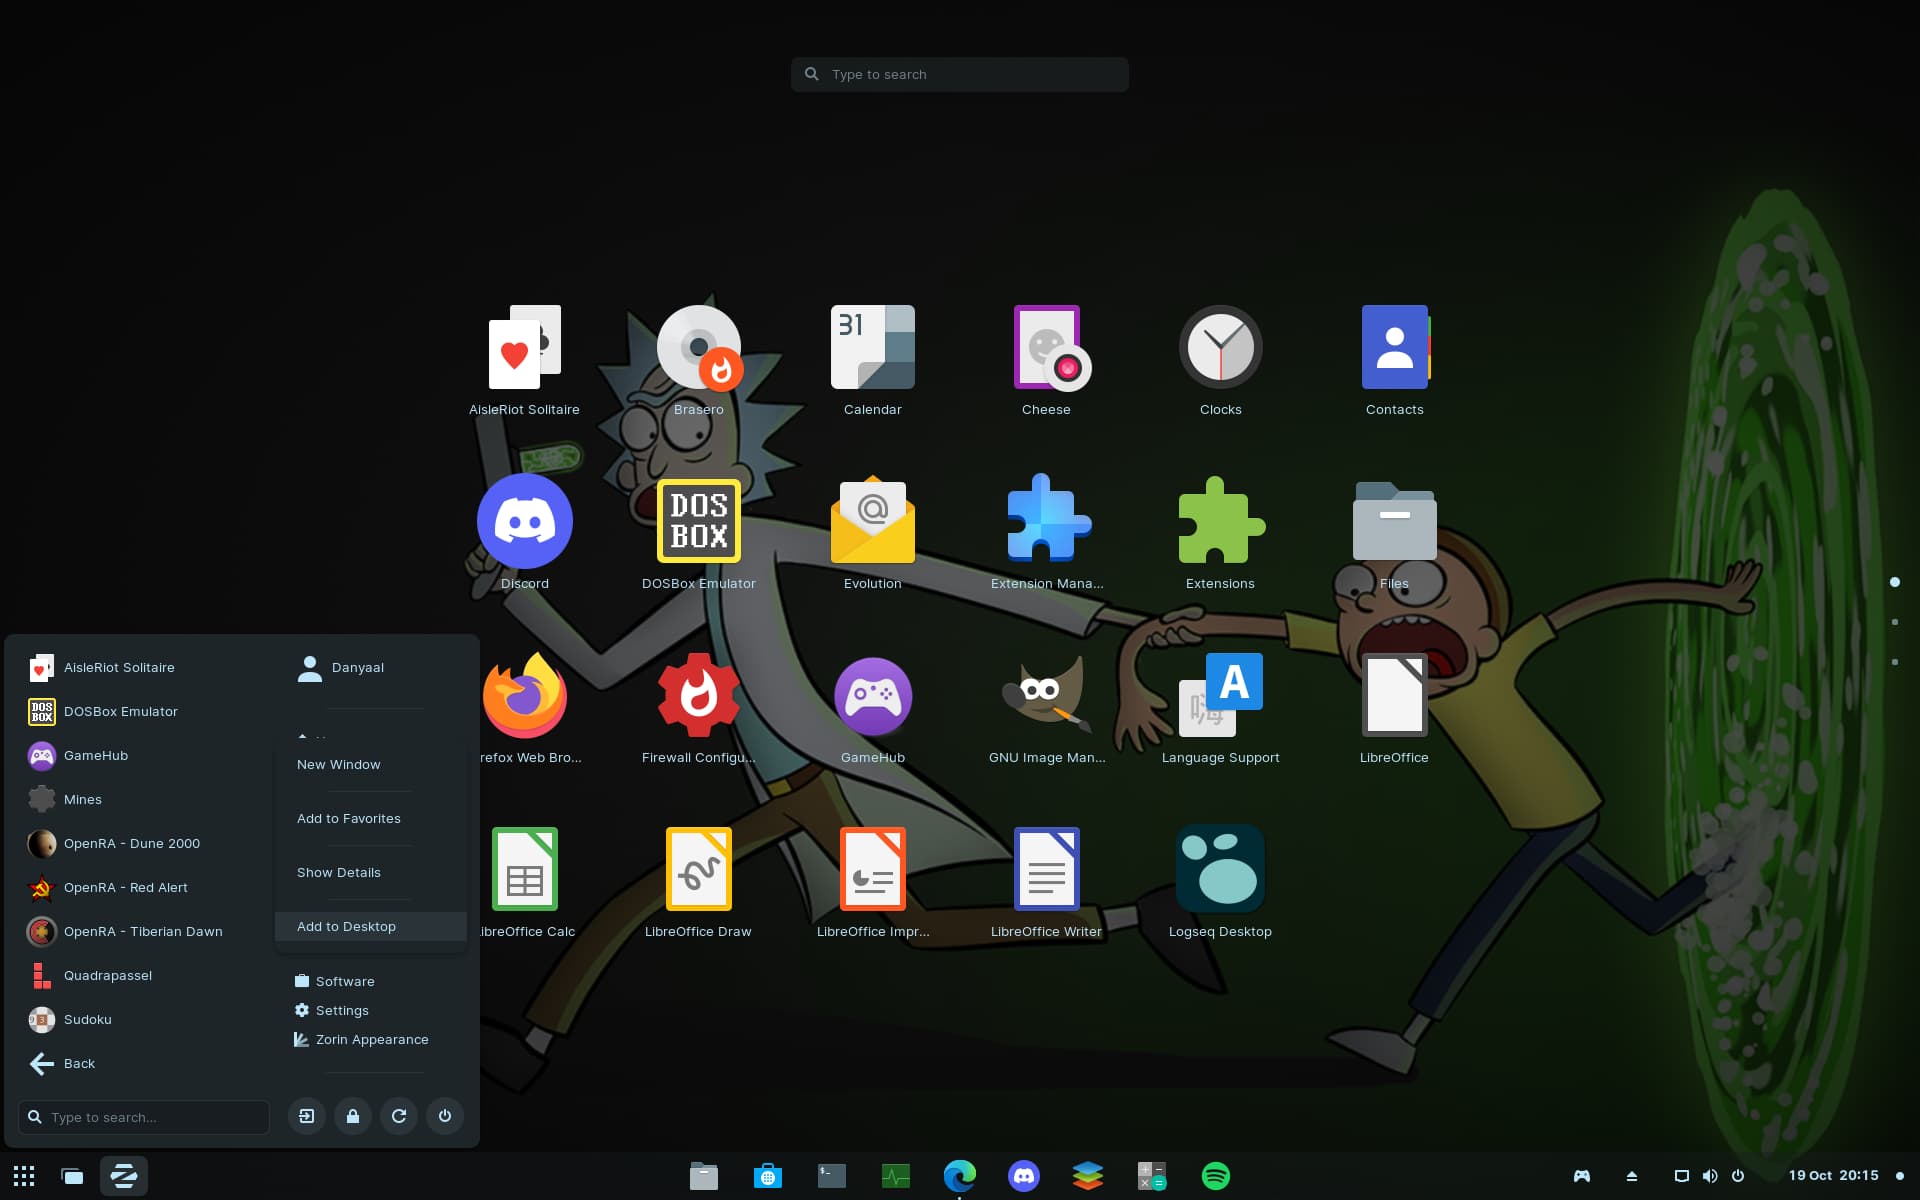
Task: Open Mines from the Zorin menu list
Action: coord(143,799)
